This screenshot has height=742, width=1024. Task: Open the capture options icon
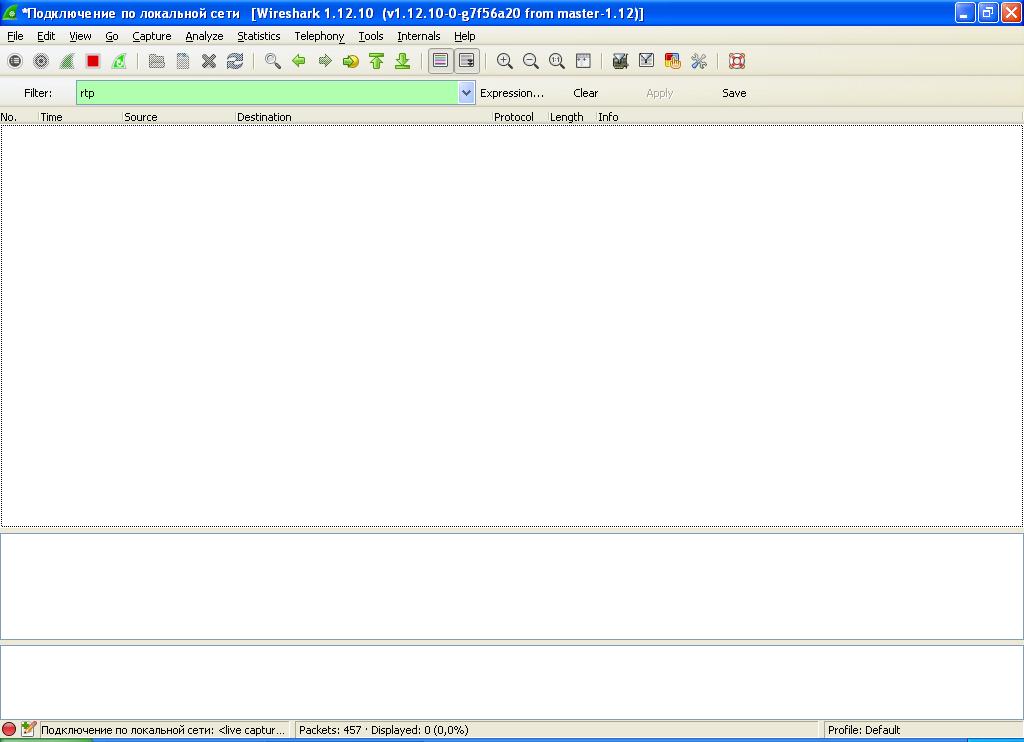click(41, 61)
